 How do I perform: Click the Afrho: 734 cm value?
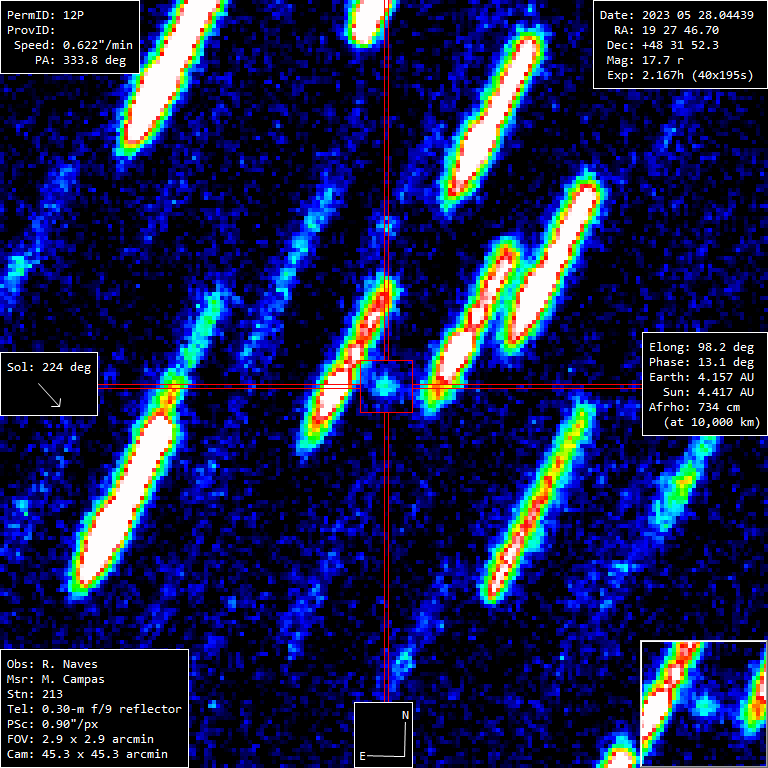click(x=695, y=407)
